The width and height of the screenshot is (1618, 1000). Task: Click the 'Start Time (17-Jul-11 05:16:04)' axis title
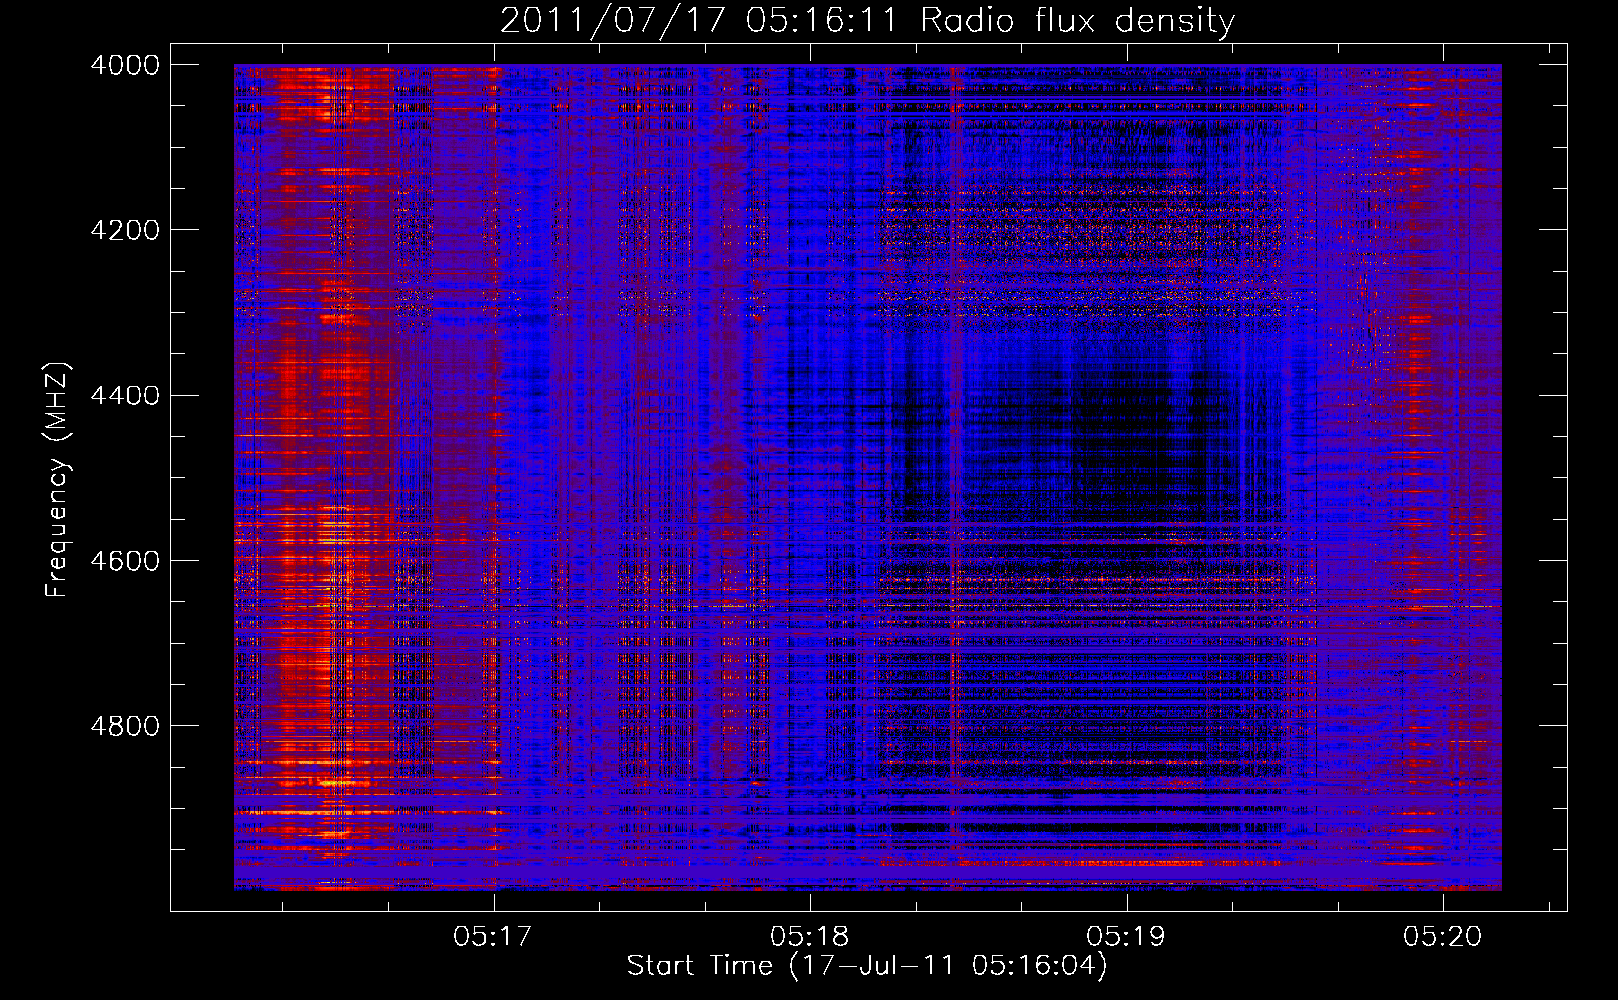(867, 966)
